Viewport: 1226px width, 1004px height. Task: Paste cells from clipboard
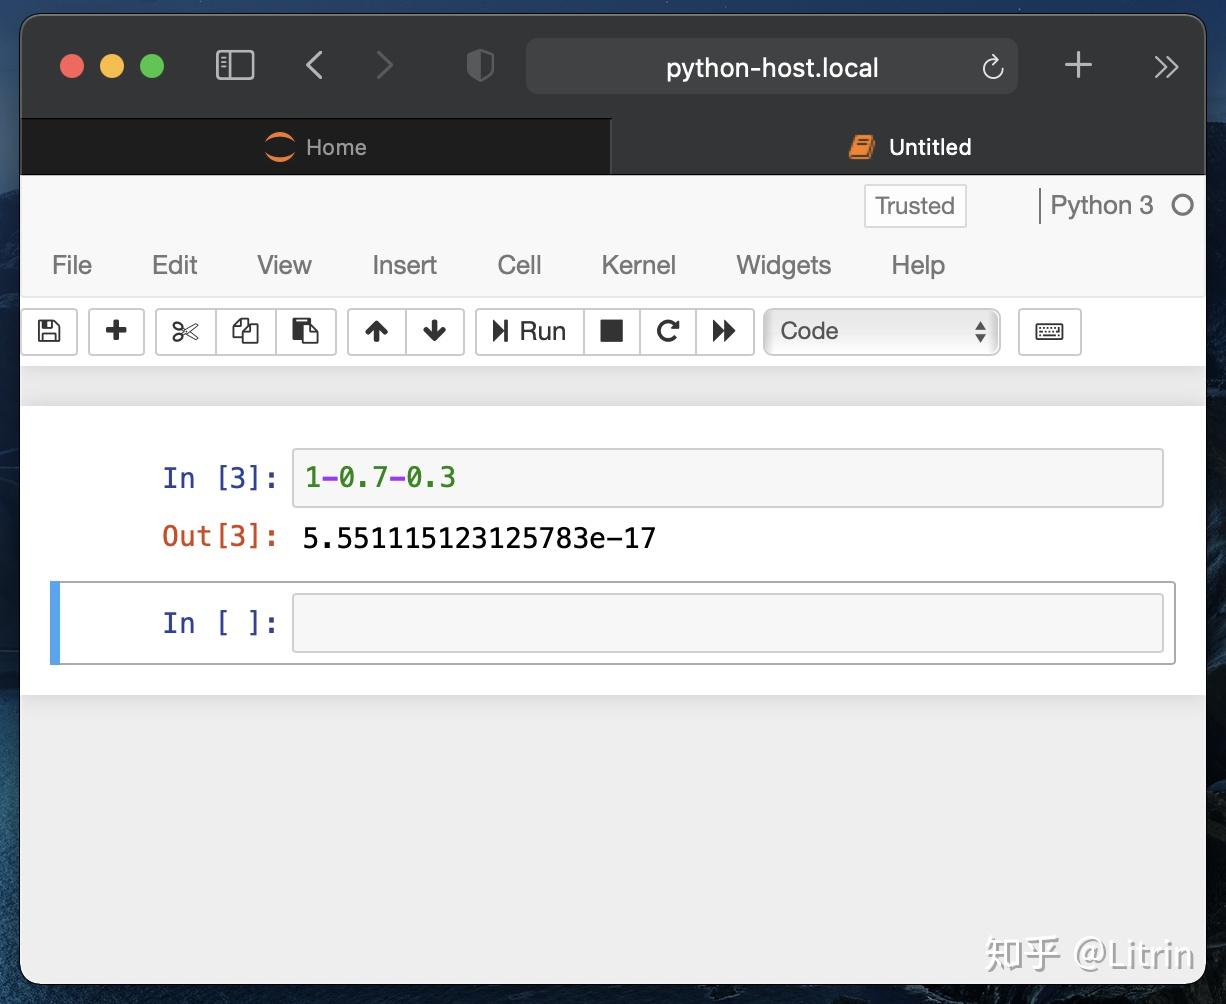(306, 331)
